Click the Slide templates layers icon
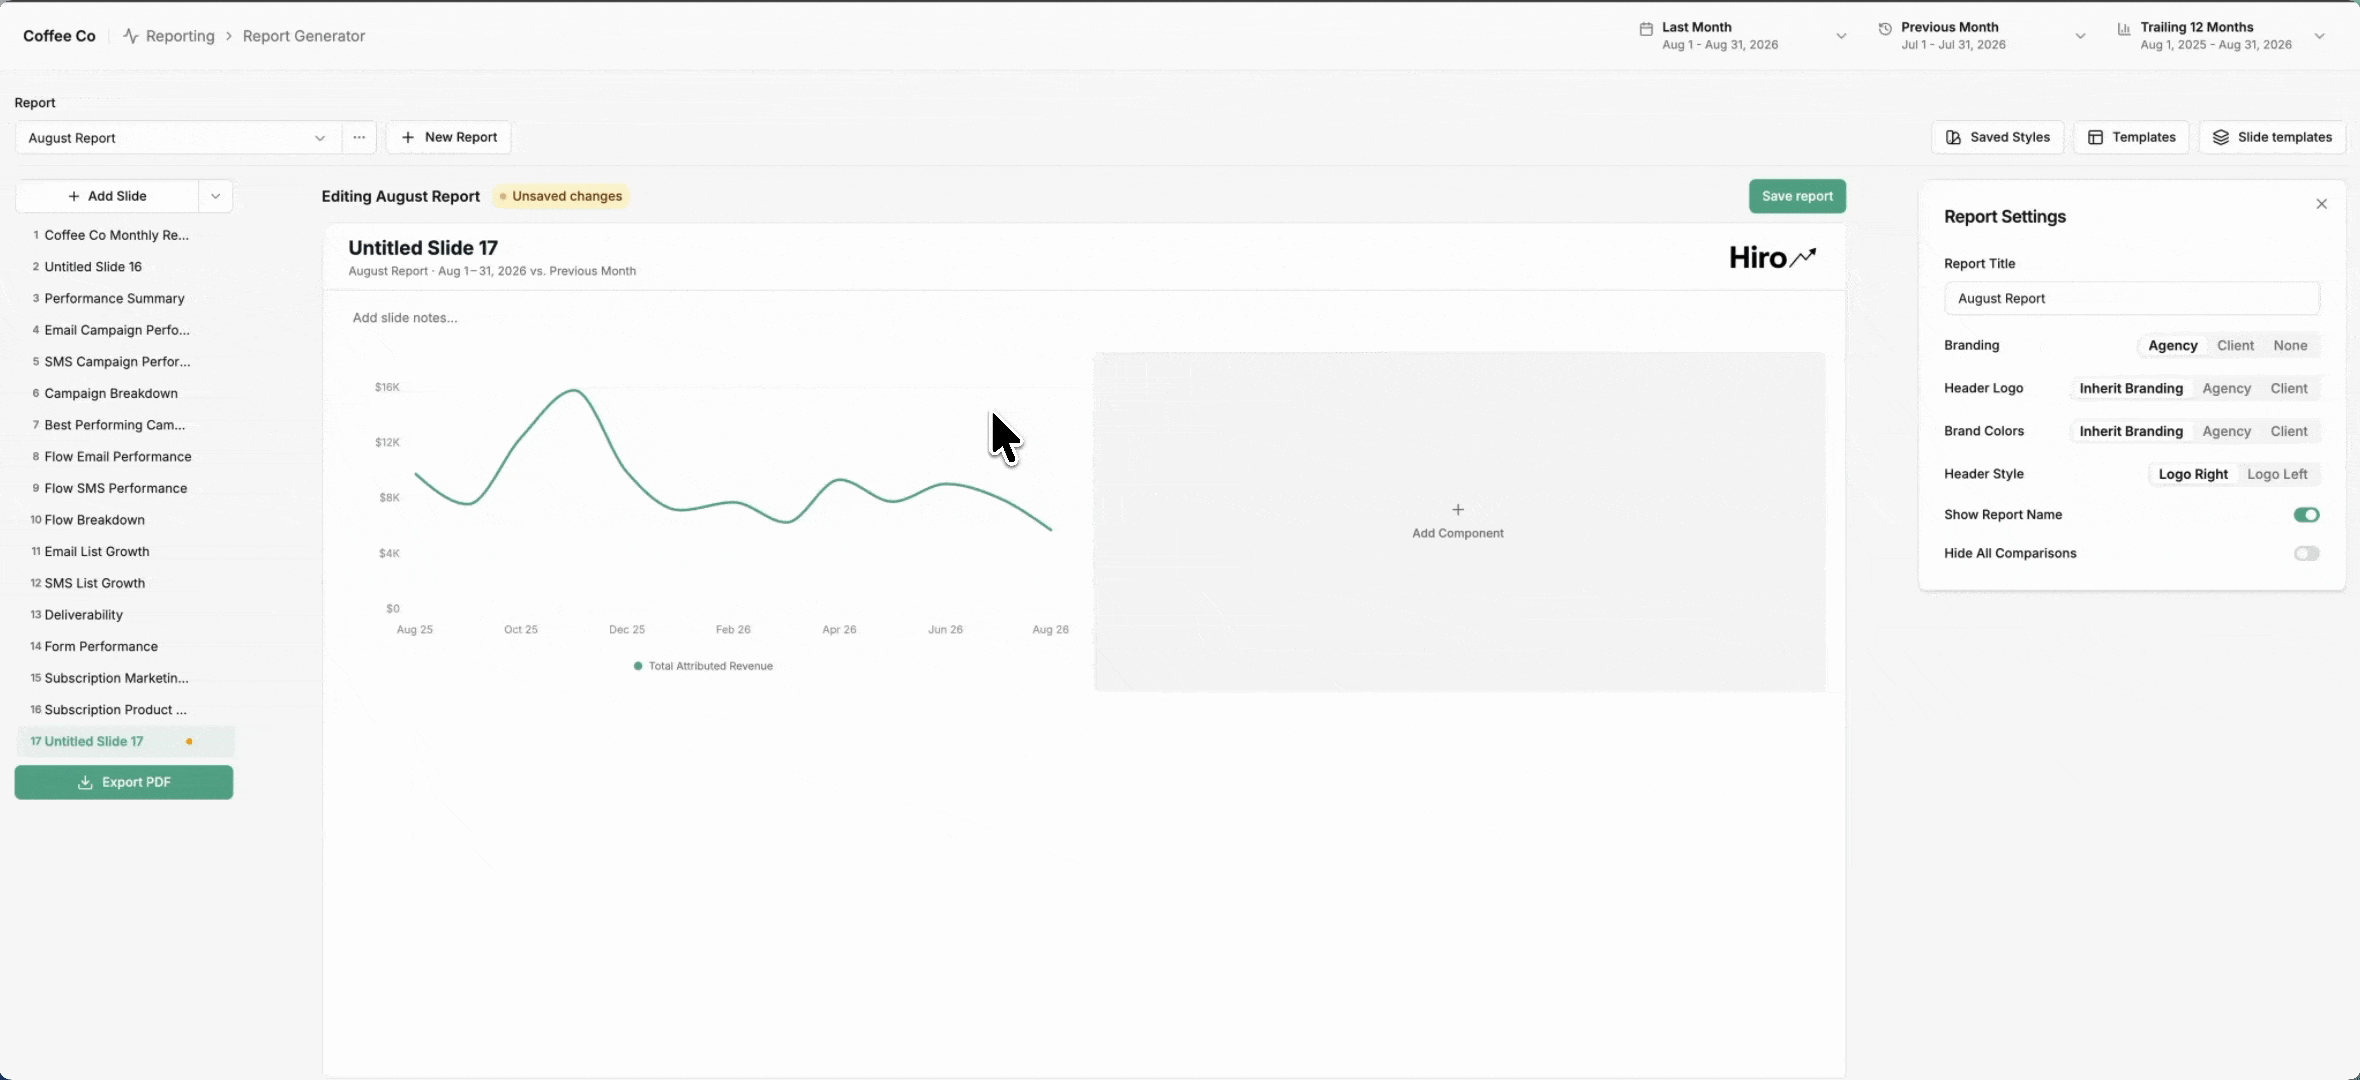 (x=2220, y=137)
